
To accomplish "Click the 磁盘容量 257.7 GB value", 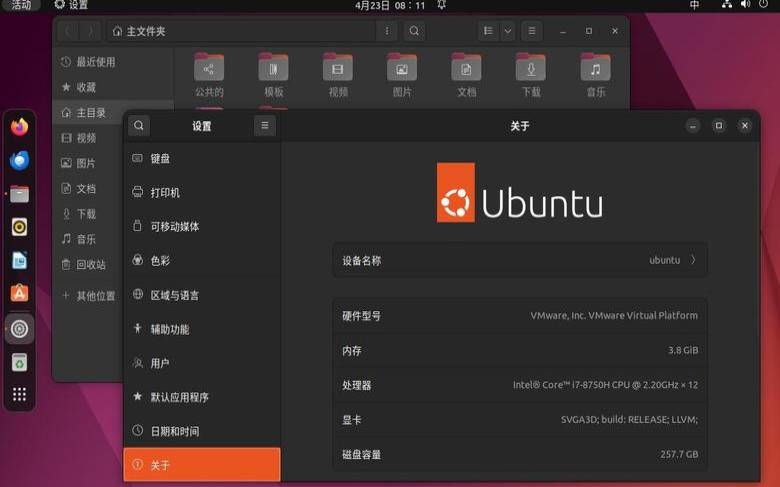I will pyautogui.click(x=679, y=454).
